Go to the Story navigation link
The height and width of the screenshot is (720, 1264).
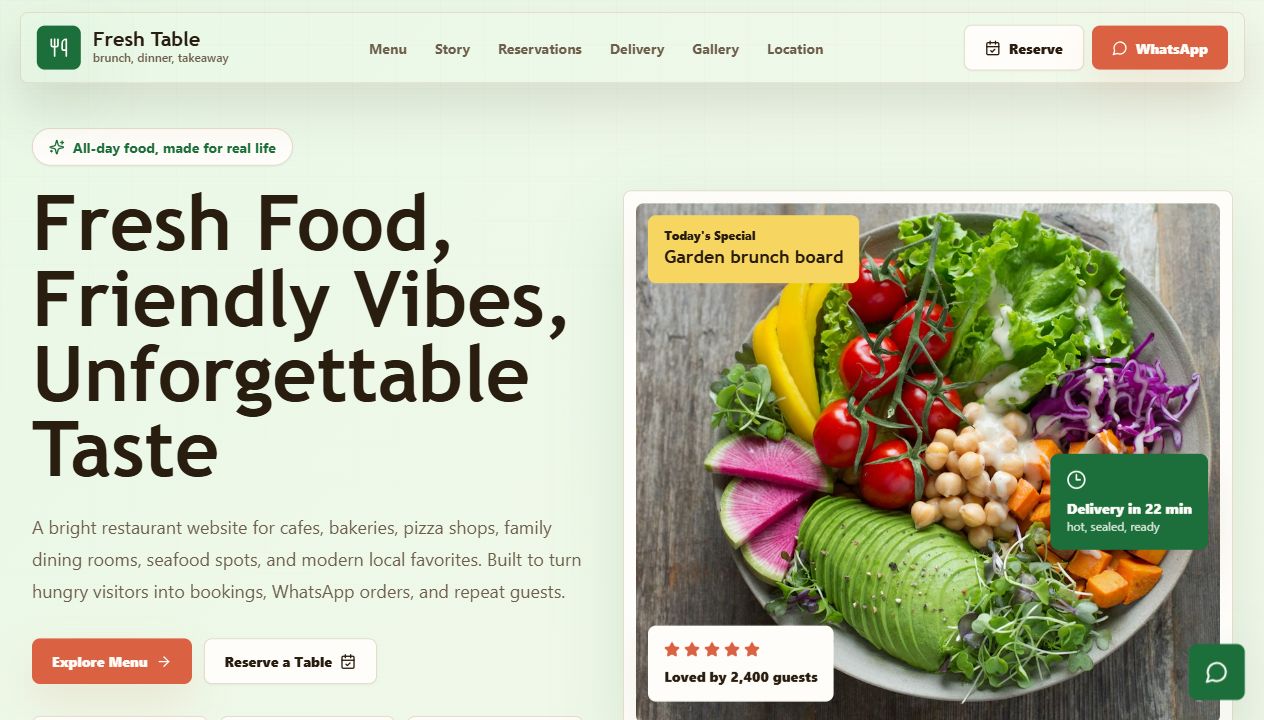point(452,49)
